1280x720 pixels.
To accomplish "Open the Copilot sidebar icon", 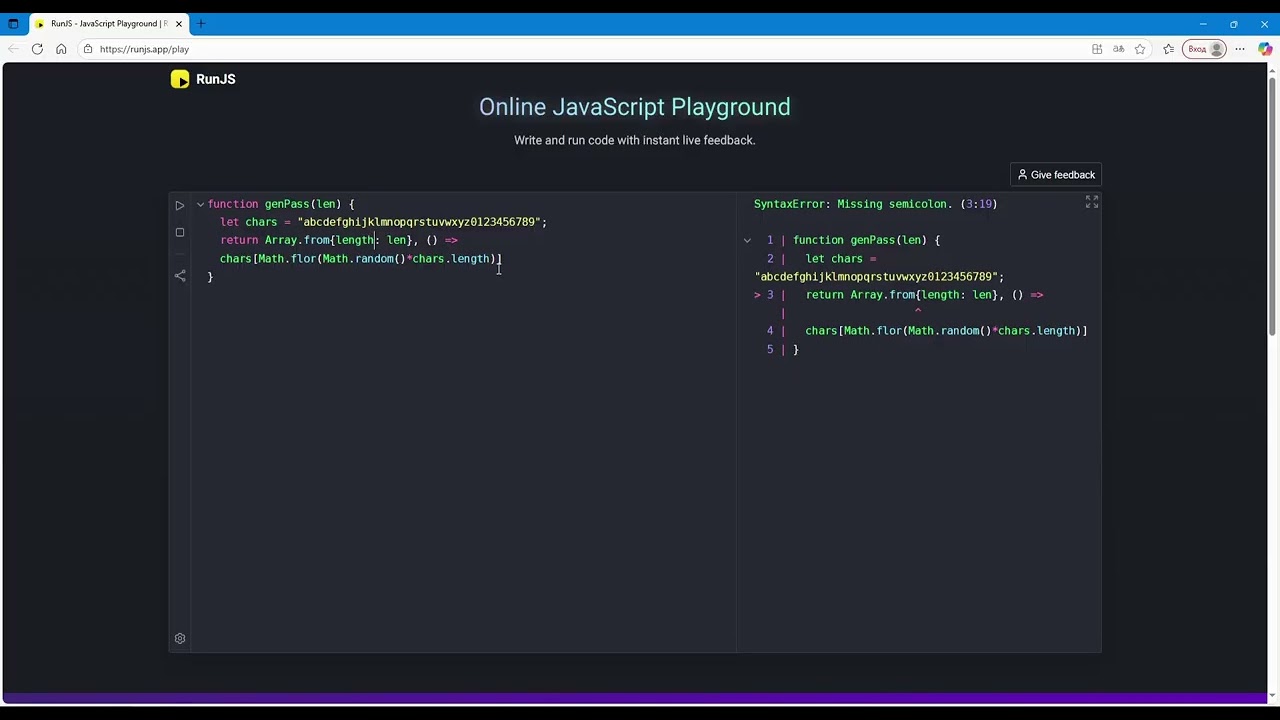I will (1265, 49).
